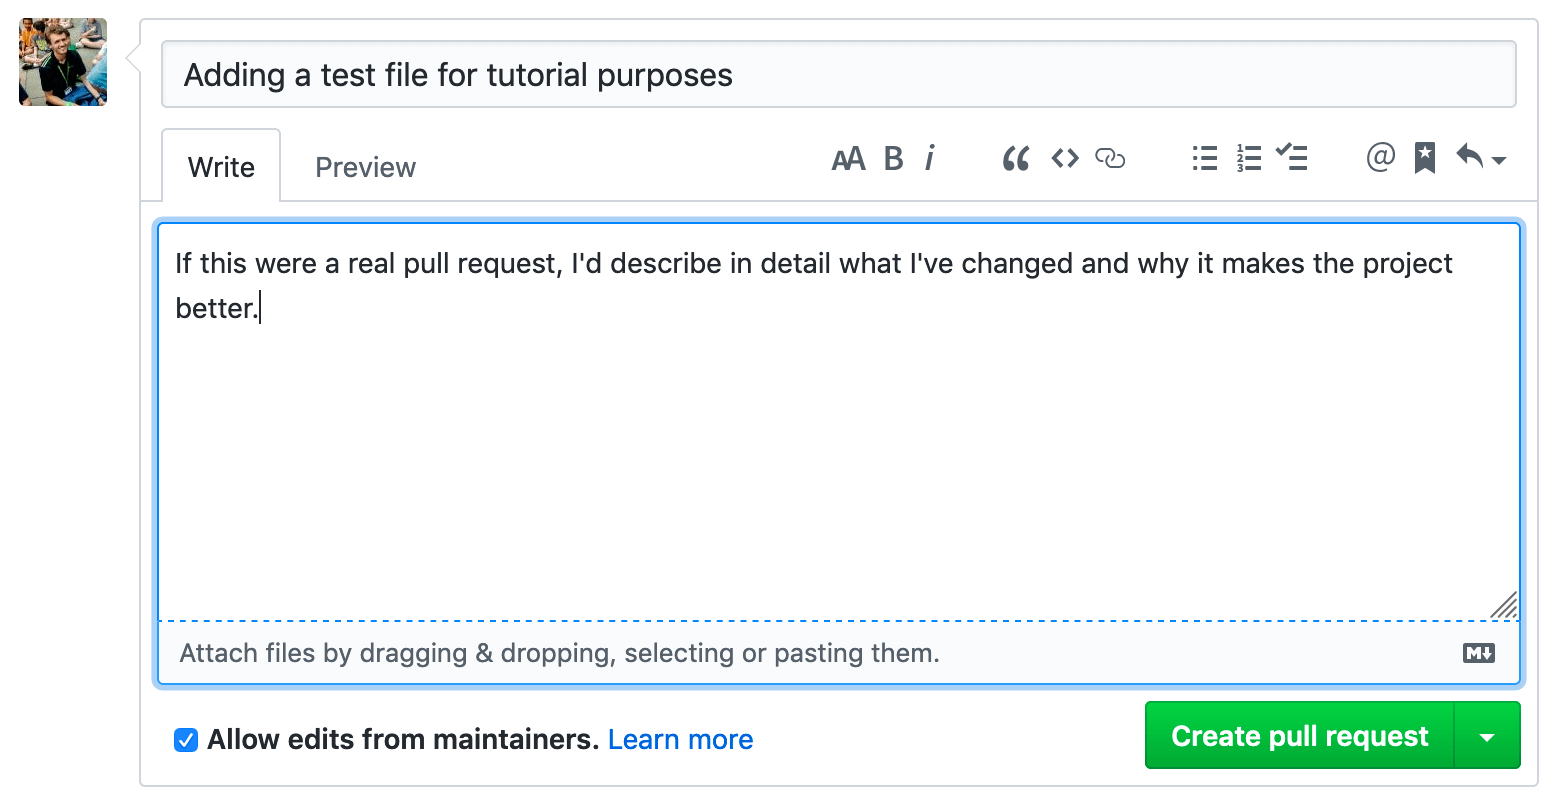The image size is (1558, 806).
Task: Insert a task list
Action: (1292, 159)
